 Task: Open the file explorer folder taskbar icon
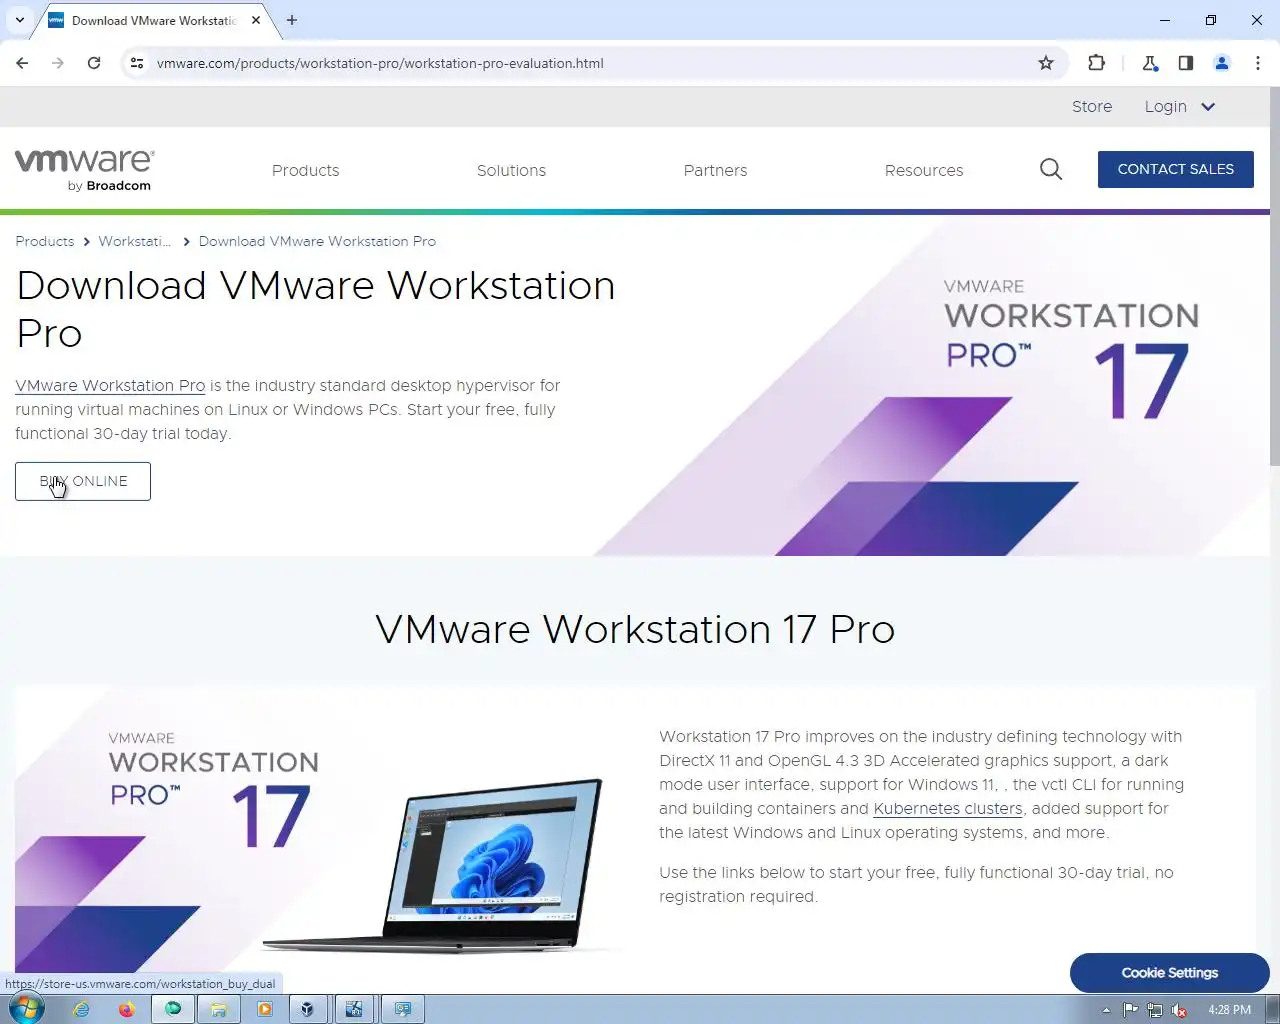point(218,1009)
